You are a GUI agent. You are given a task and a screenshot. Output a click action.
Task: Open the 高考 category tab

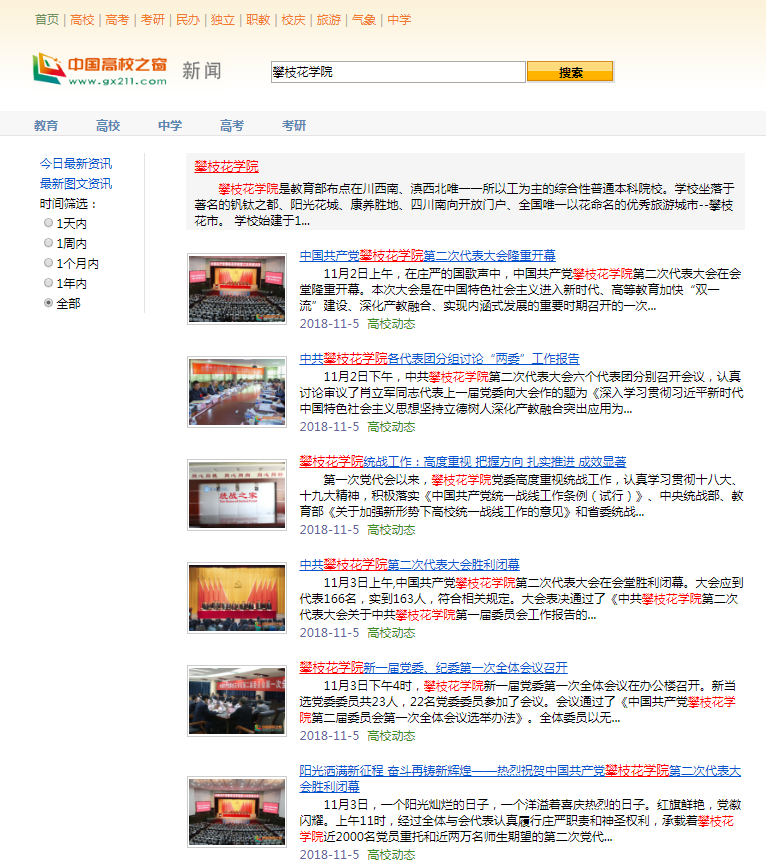(232, 125)
